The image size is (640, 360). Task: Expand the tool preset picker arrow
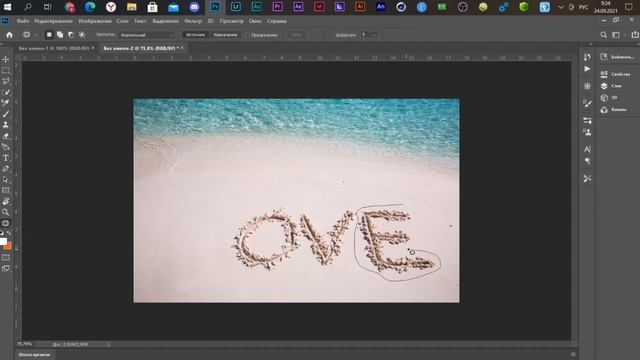coord(36,35)
